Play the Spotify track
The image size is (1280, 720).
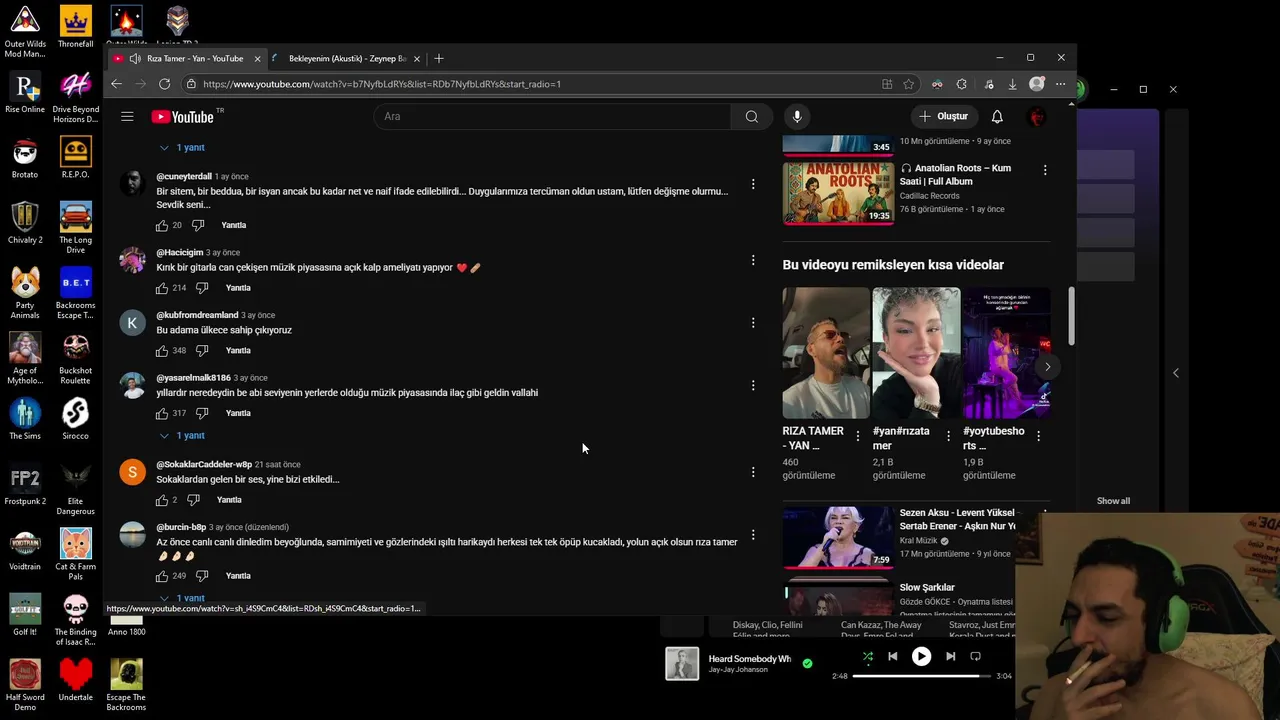(921, 657)
